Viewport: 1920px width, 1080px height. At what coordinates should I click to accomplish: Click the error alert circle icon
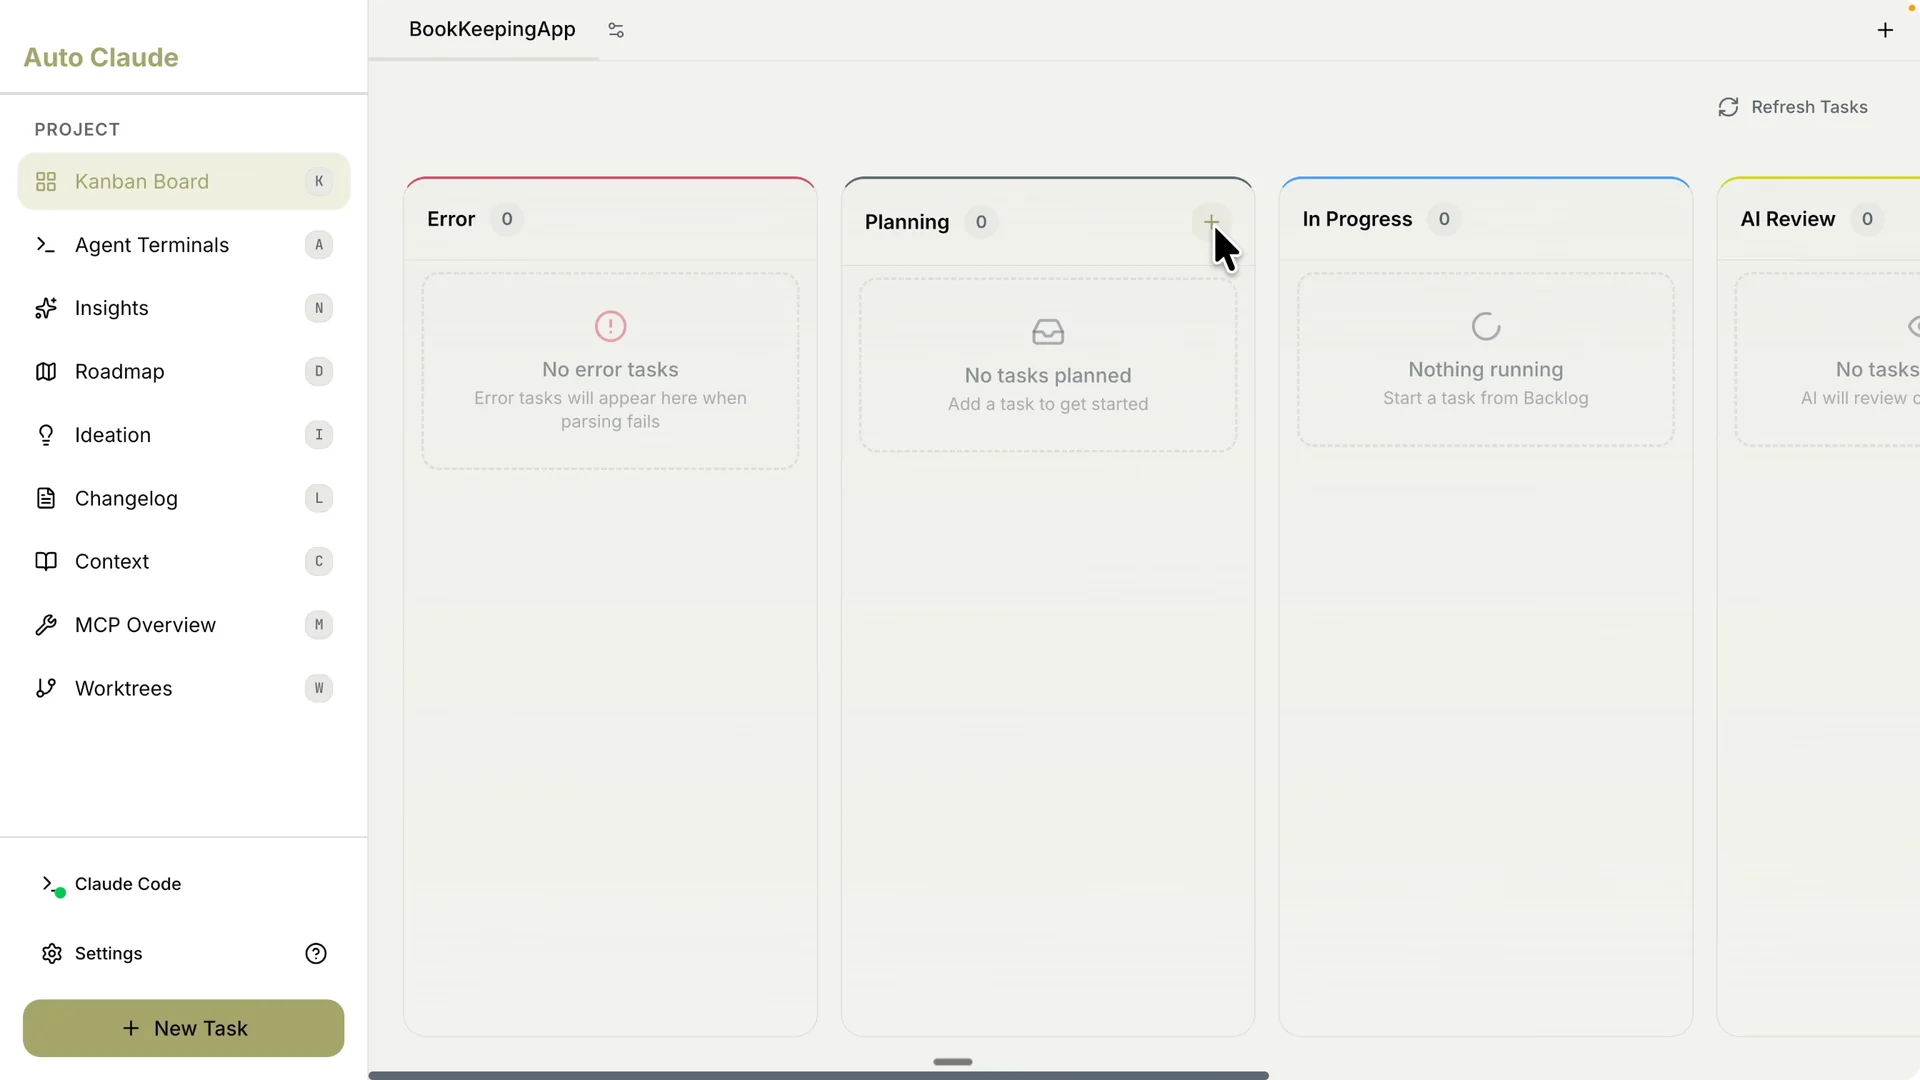[610, 326]
